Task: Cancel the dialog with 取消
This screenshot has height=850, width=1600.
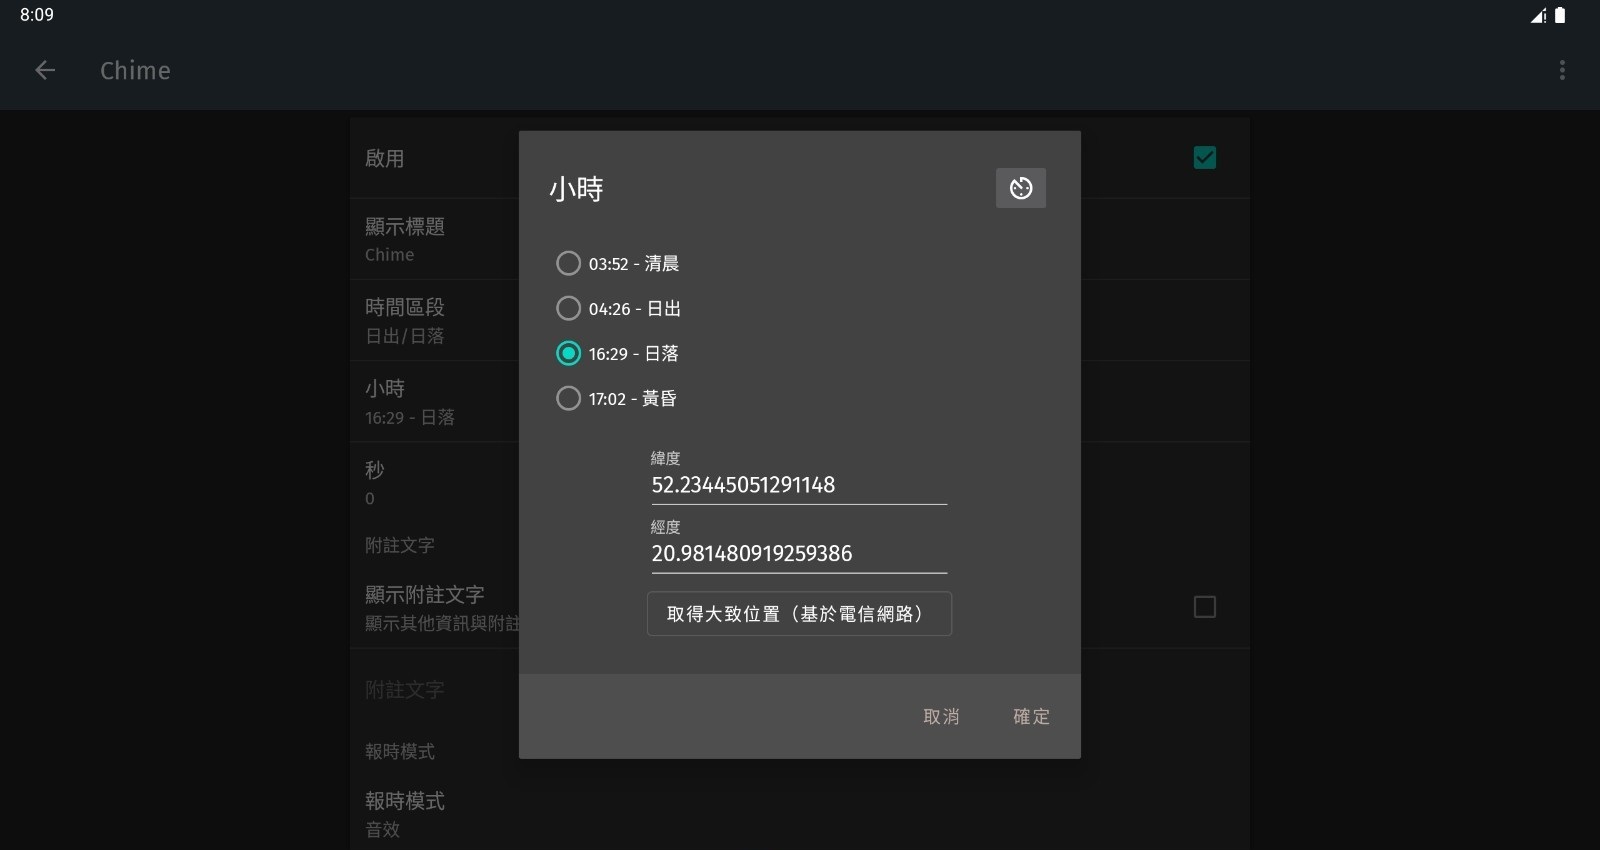Action: [941, 717]
